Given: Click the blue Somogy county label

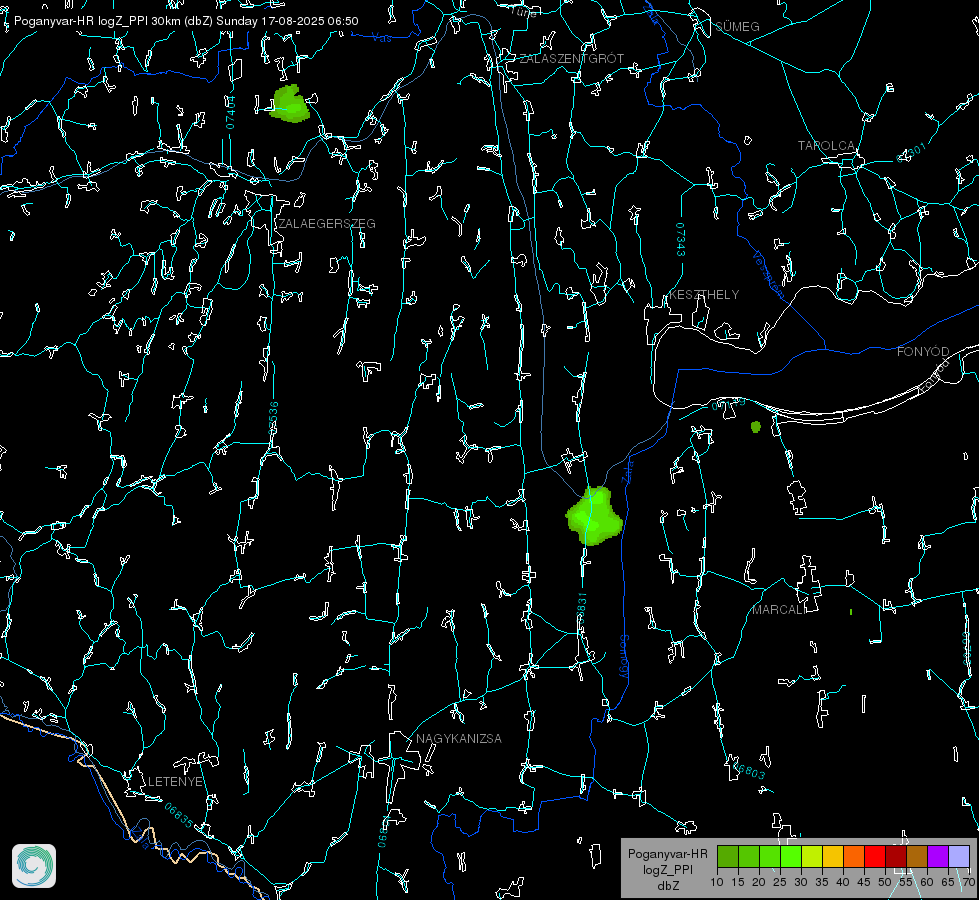Looking at the screenshot, I should click(x=624, y=657).
